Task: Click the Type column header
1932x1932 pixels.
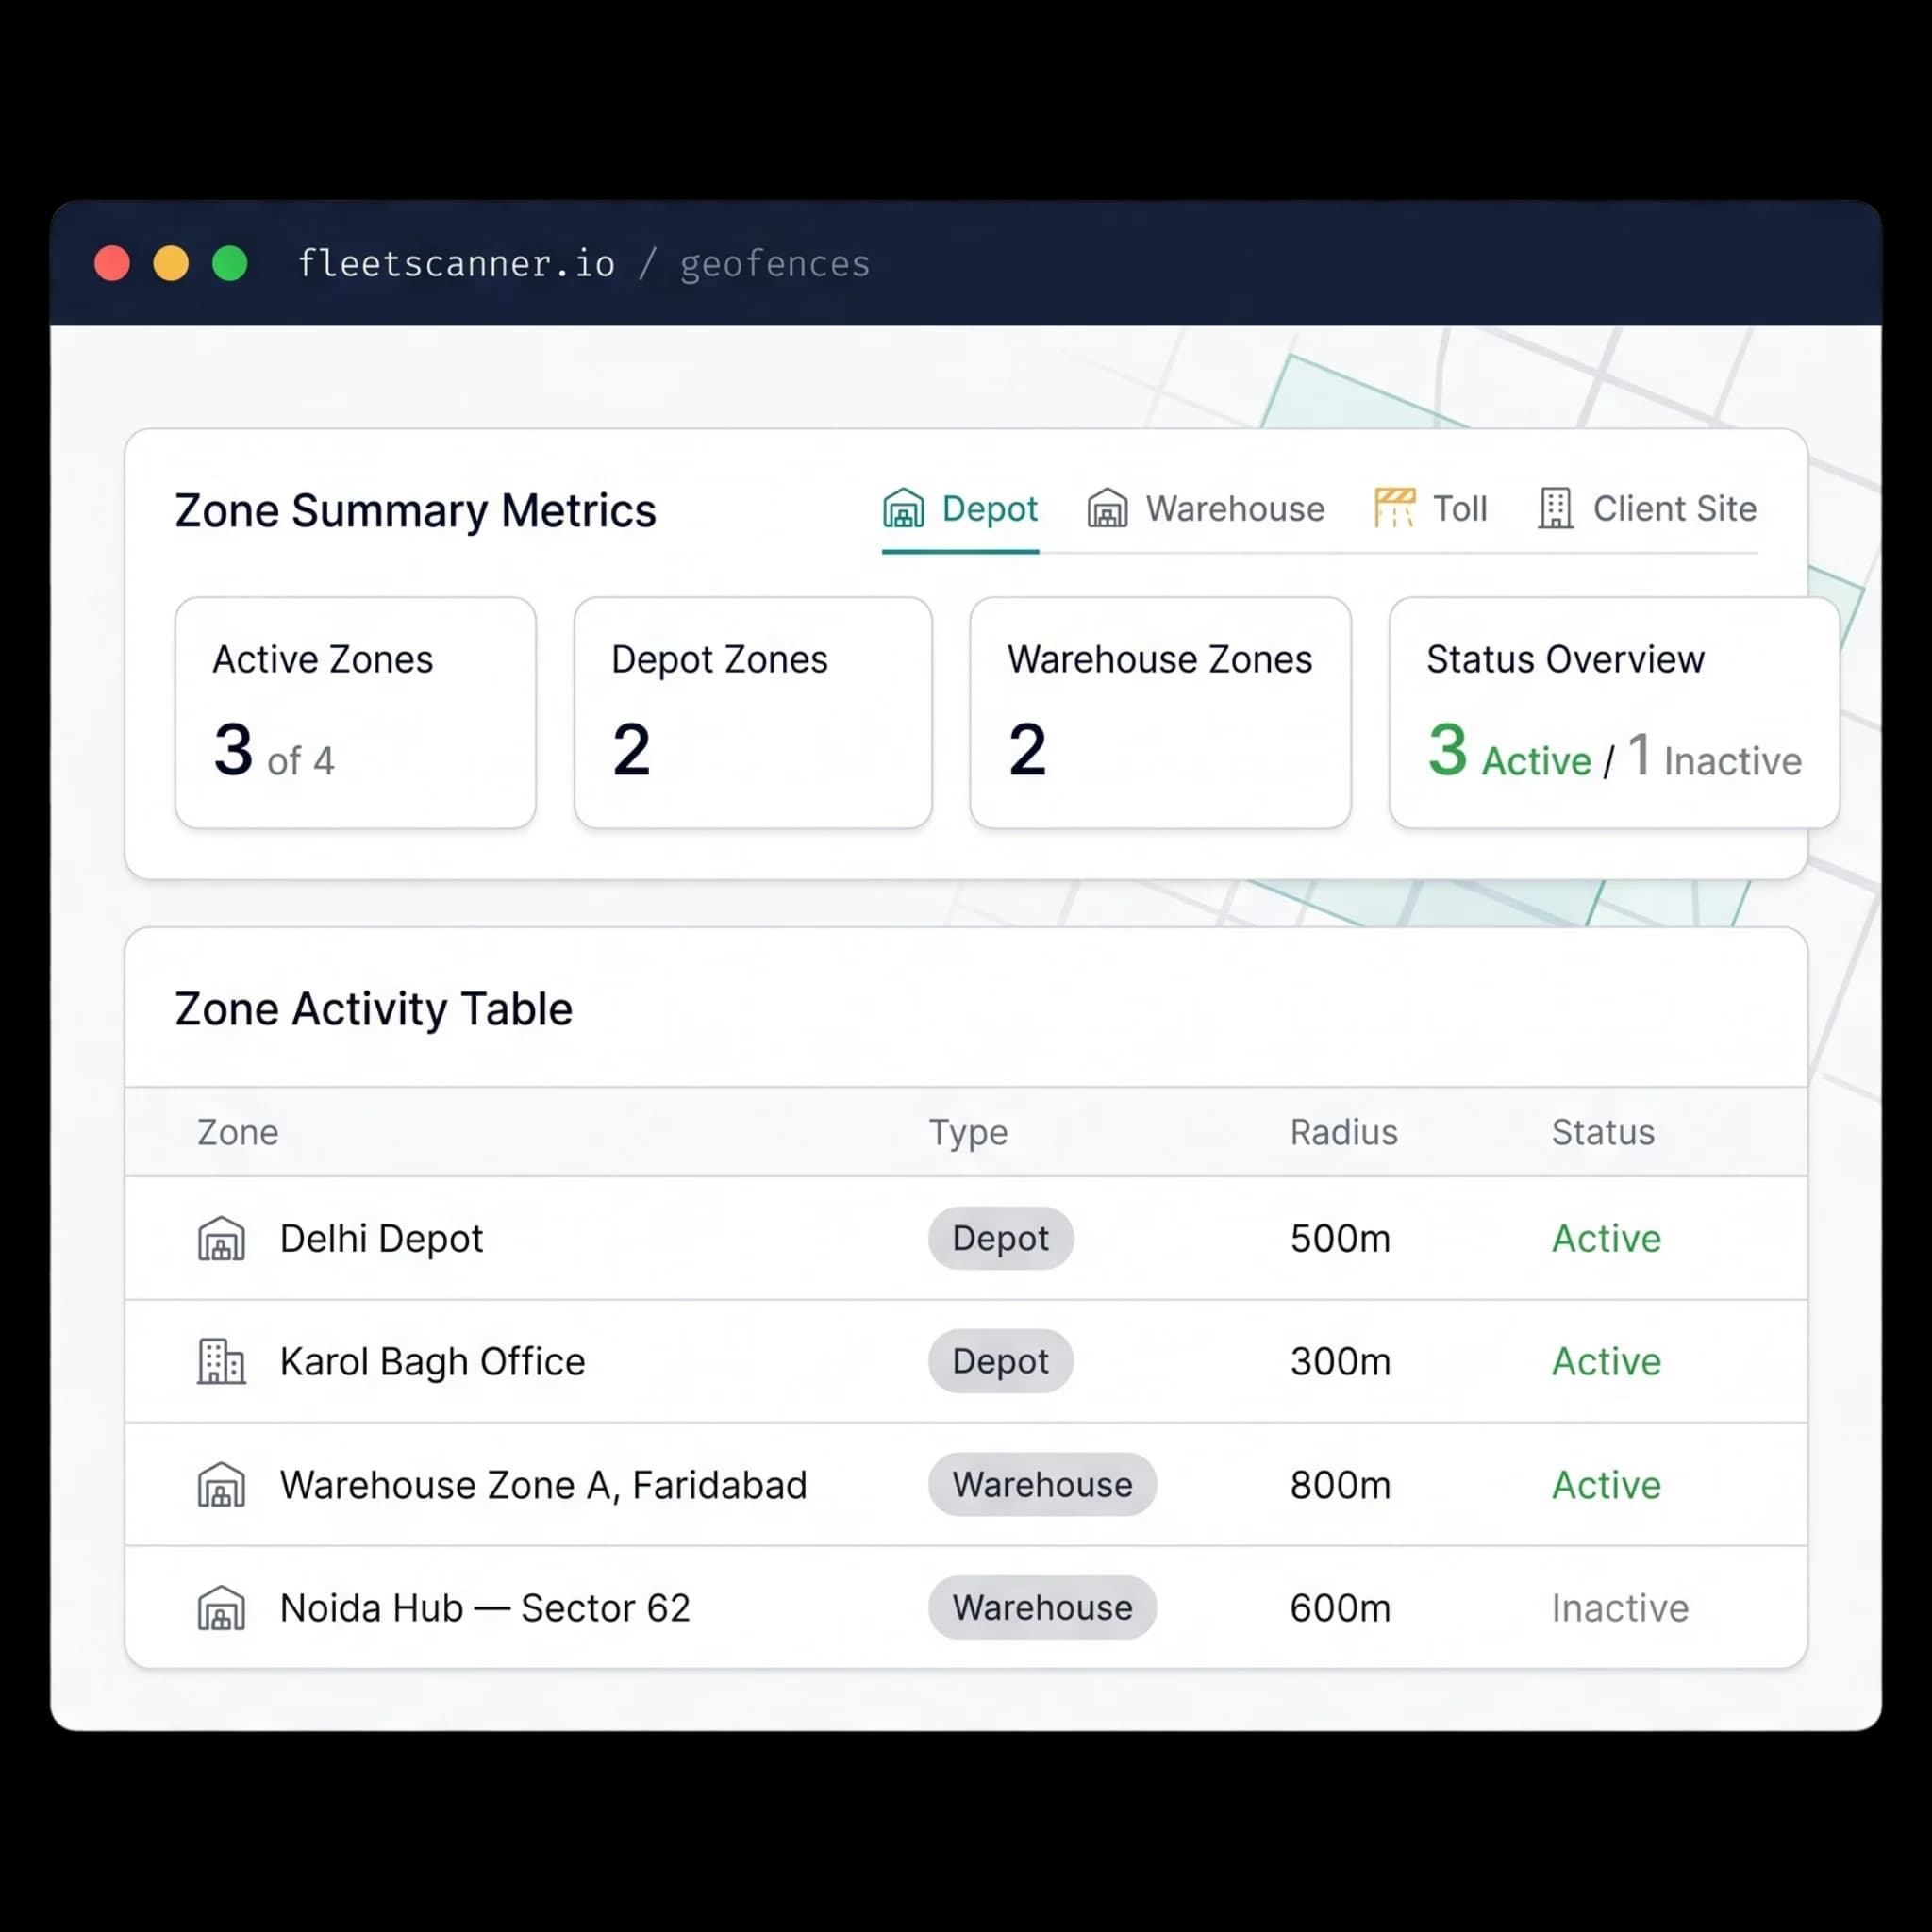Action: tap(968, 1133)
